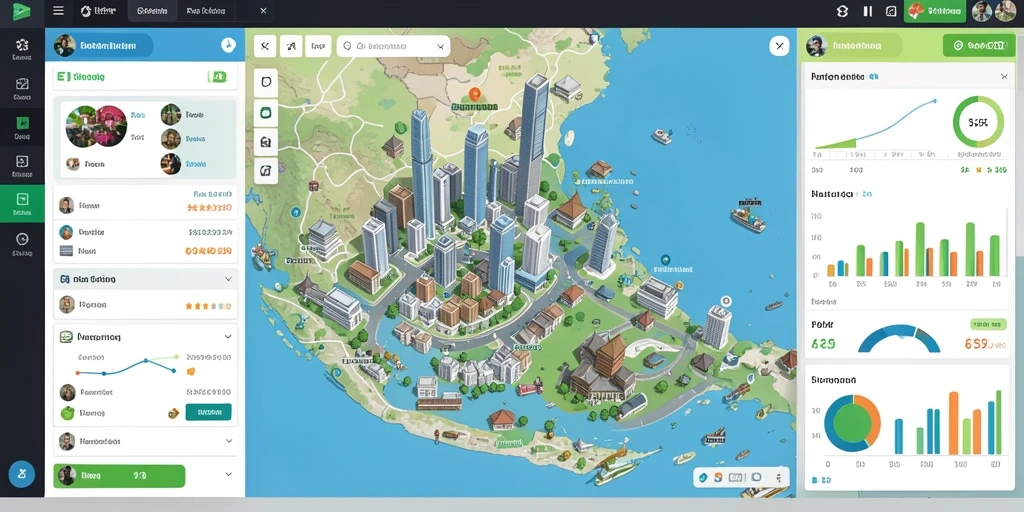
Task: Click the orange icon in bottom map toolbar
Action: point(719,477)
